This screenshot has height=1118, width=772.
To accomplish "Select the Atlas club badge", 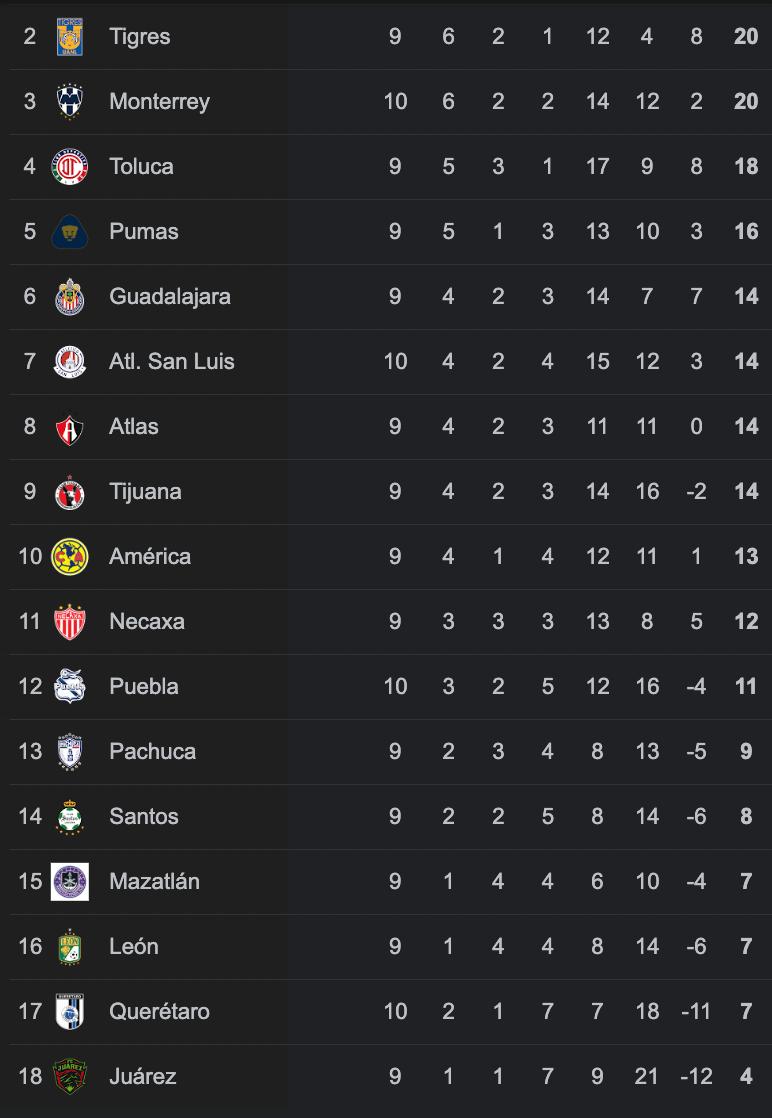I will pos(70,427).
